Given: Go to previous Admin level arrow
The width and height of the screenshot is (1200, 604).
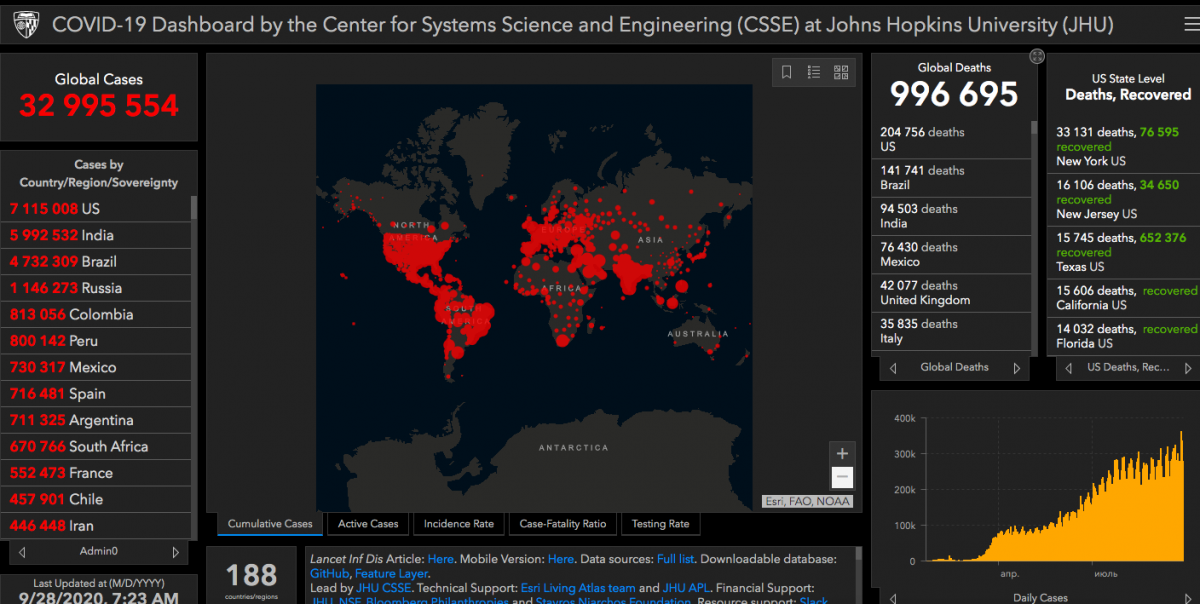Looking at the screenshot, I should [22, 551].
